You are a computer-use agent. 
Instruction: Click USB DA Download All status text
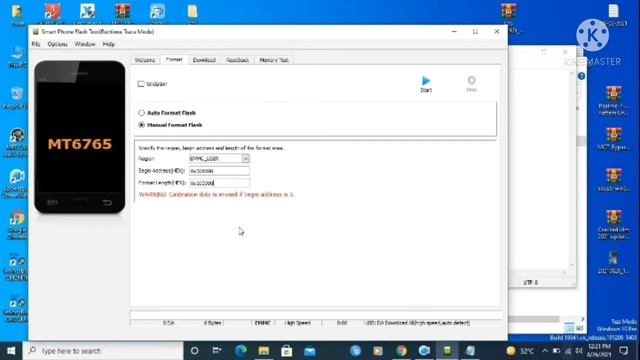click(417, 323)
